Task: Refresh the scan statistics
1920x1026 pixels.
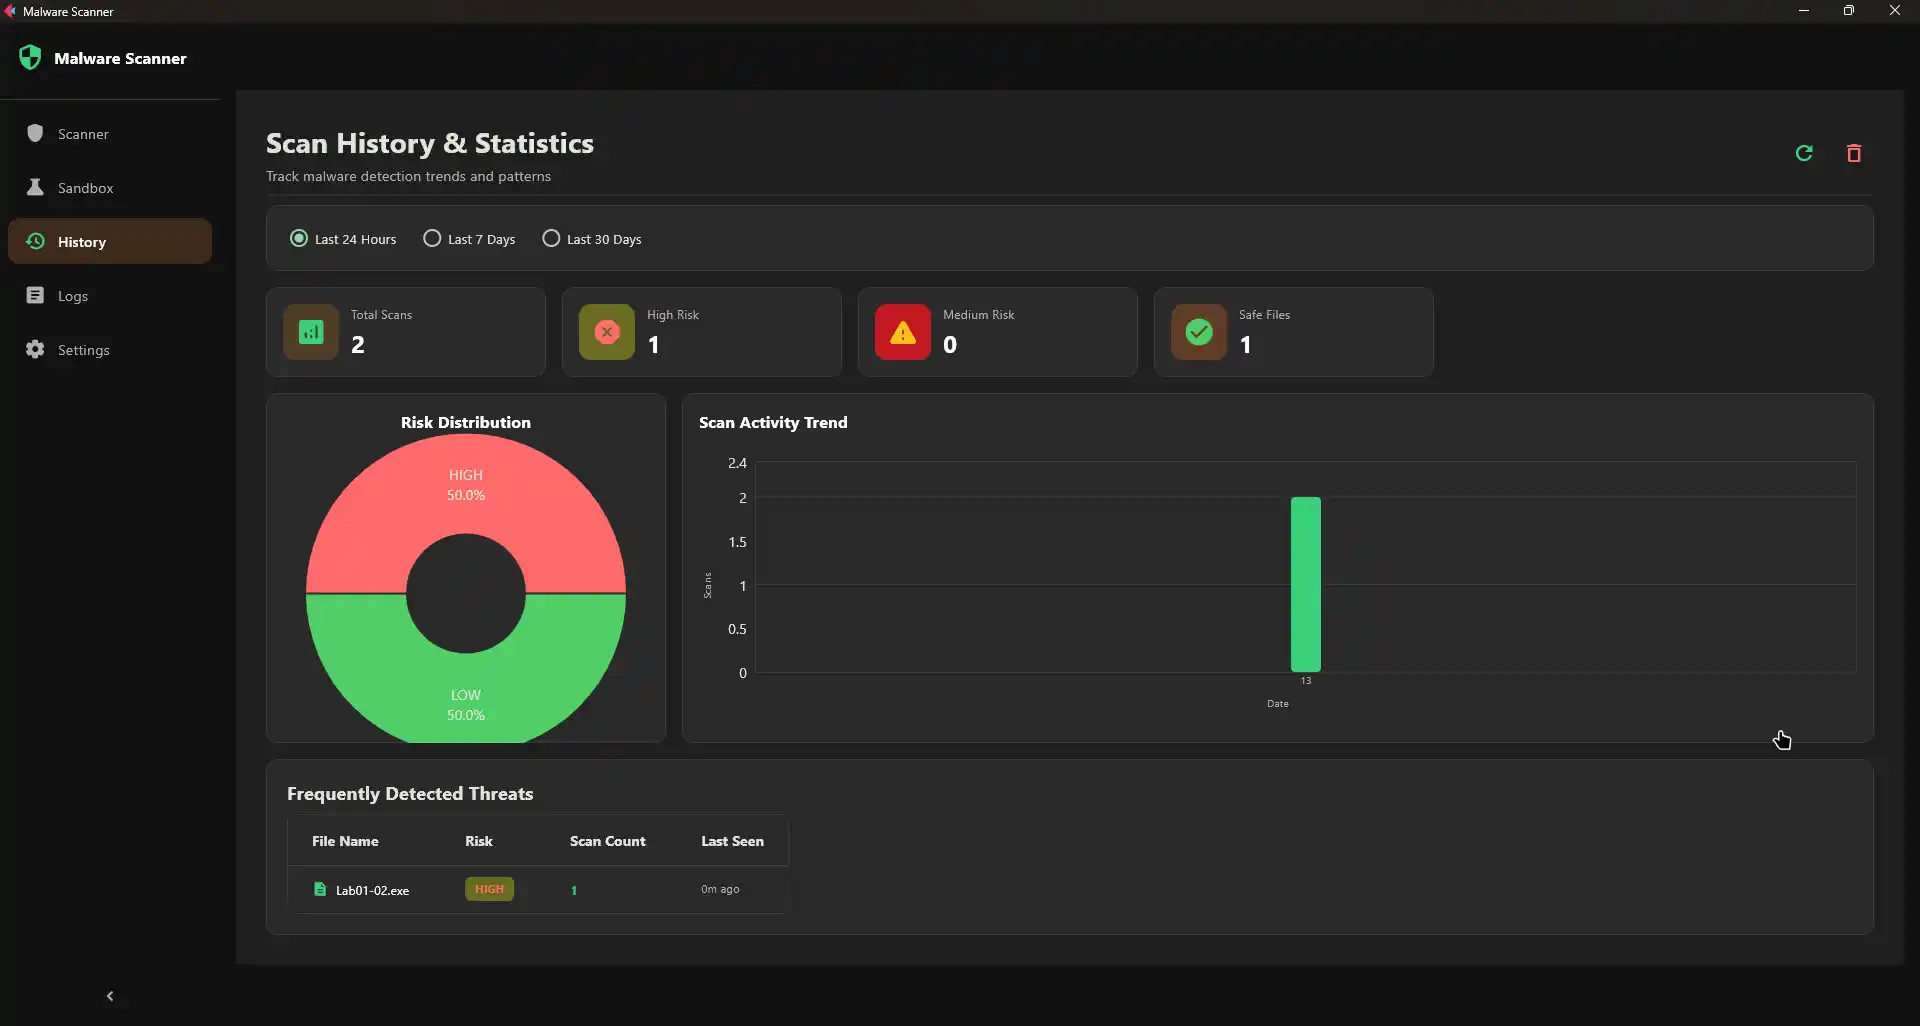Action: coord(1804,152)
